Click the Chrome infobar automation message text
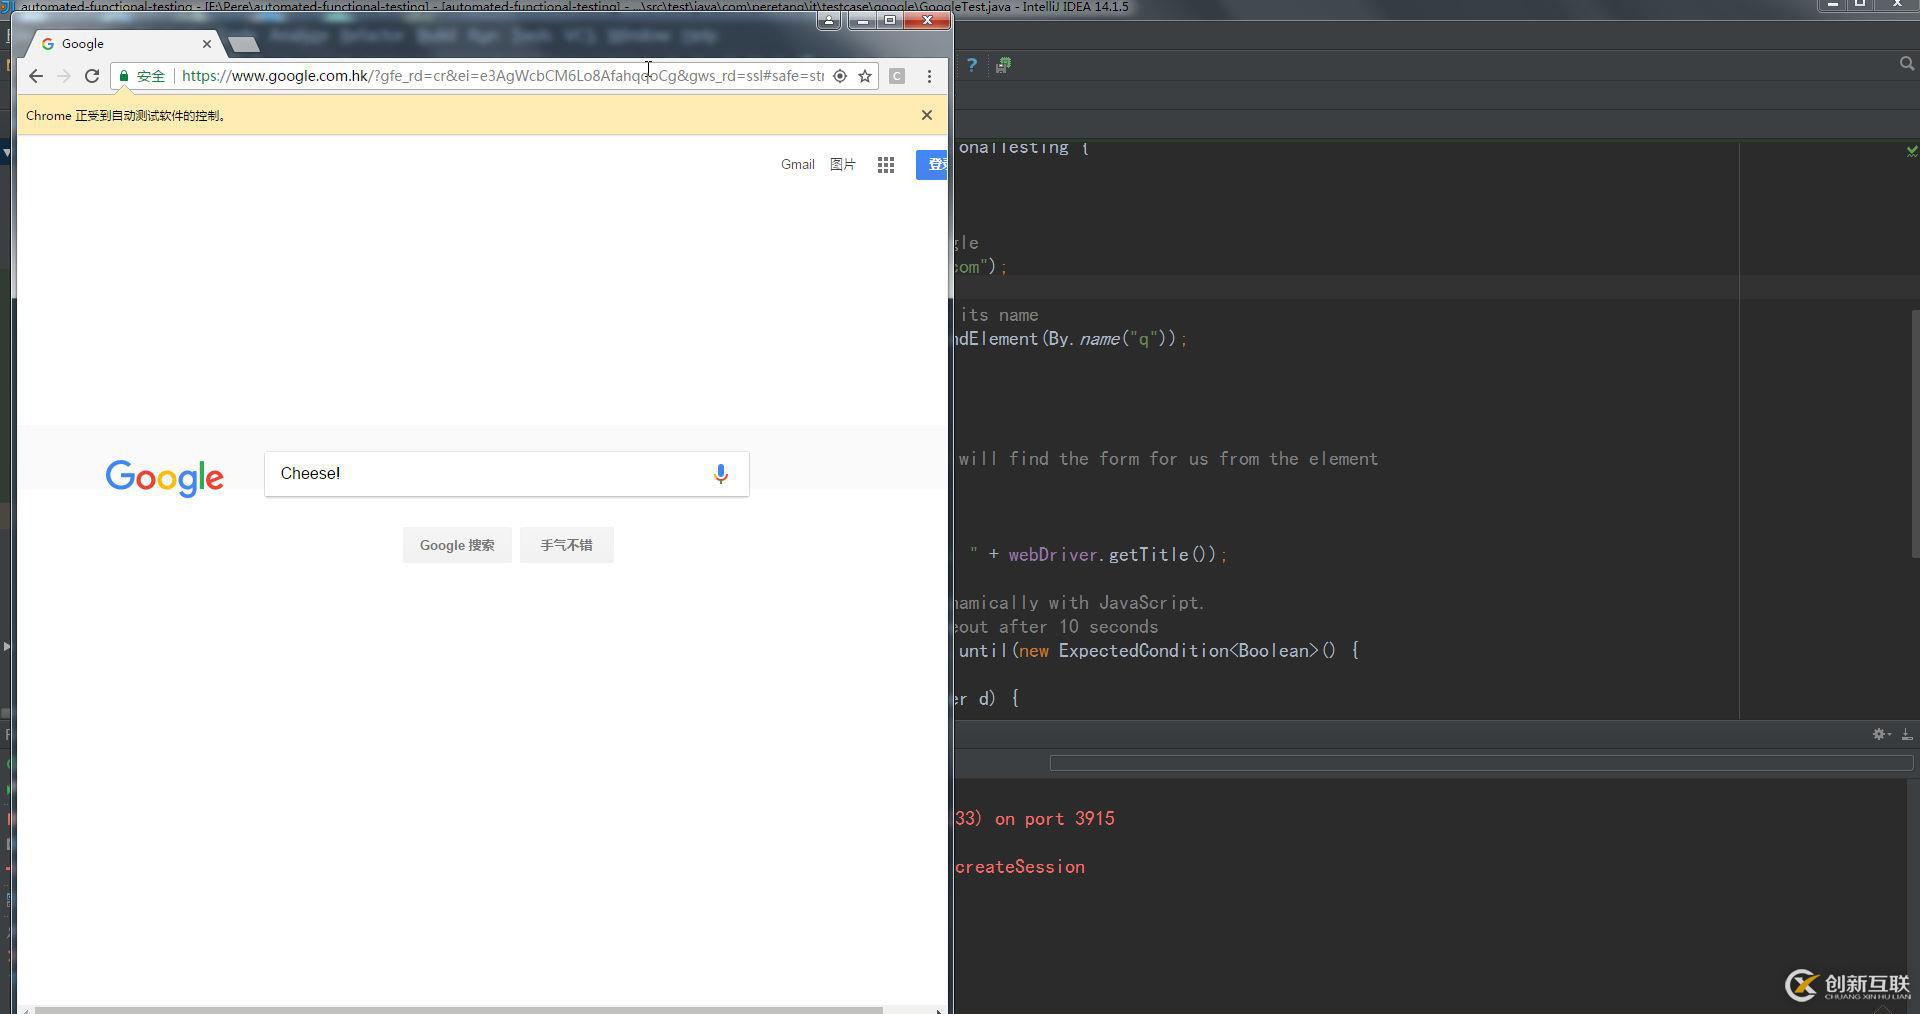The image size is (1920, 1014). (x=126, y=116)
